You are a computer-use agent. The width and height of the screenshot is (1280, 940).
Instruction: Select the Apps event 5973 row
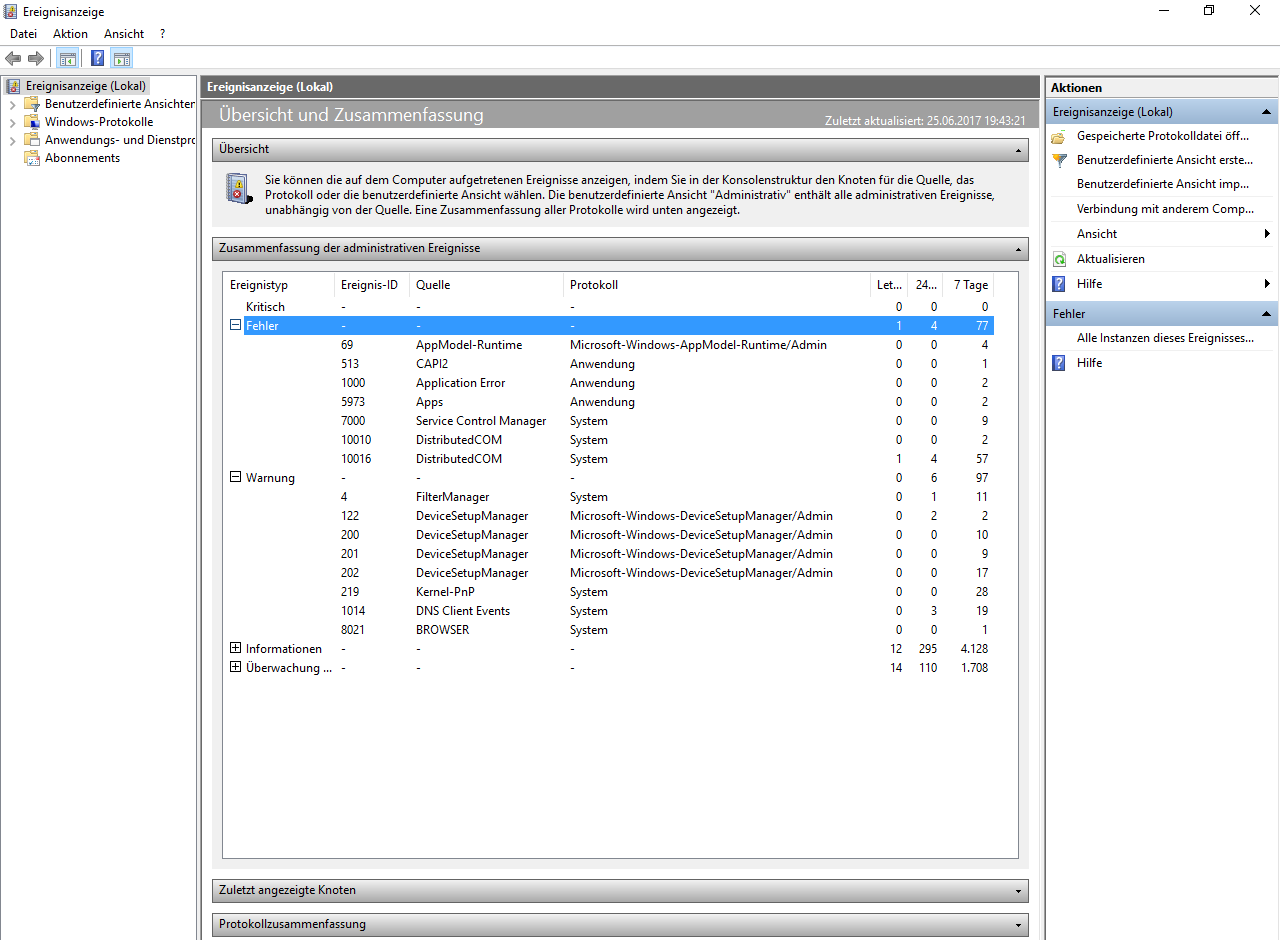[x=610, y=402]
